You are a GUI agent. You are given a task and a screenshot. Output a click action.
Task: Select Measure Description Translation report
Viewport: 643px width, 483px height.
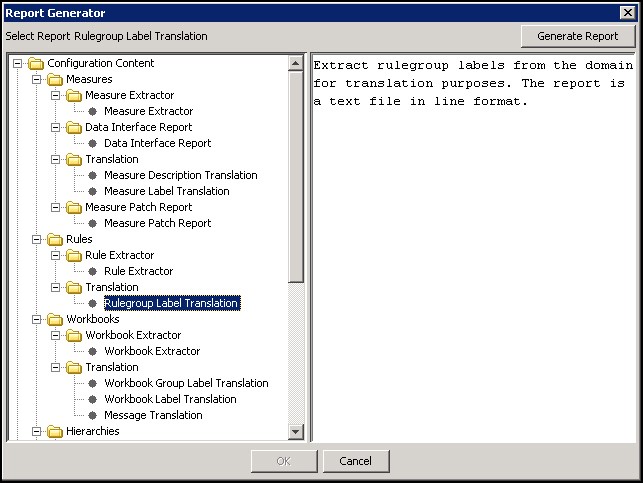tap(180, 175)
